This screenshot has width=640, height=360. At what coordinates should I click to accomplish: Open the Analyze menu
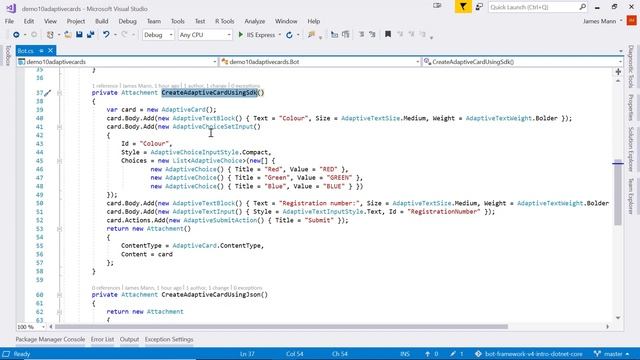pyautogui.click(x=255, y=21)
